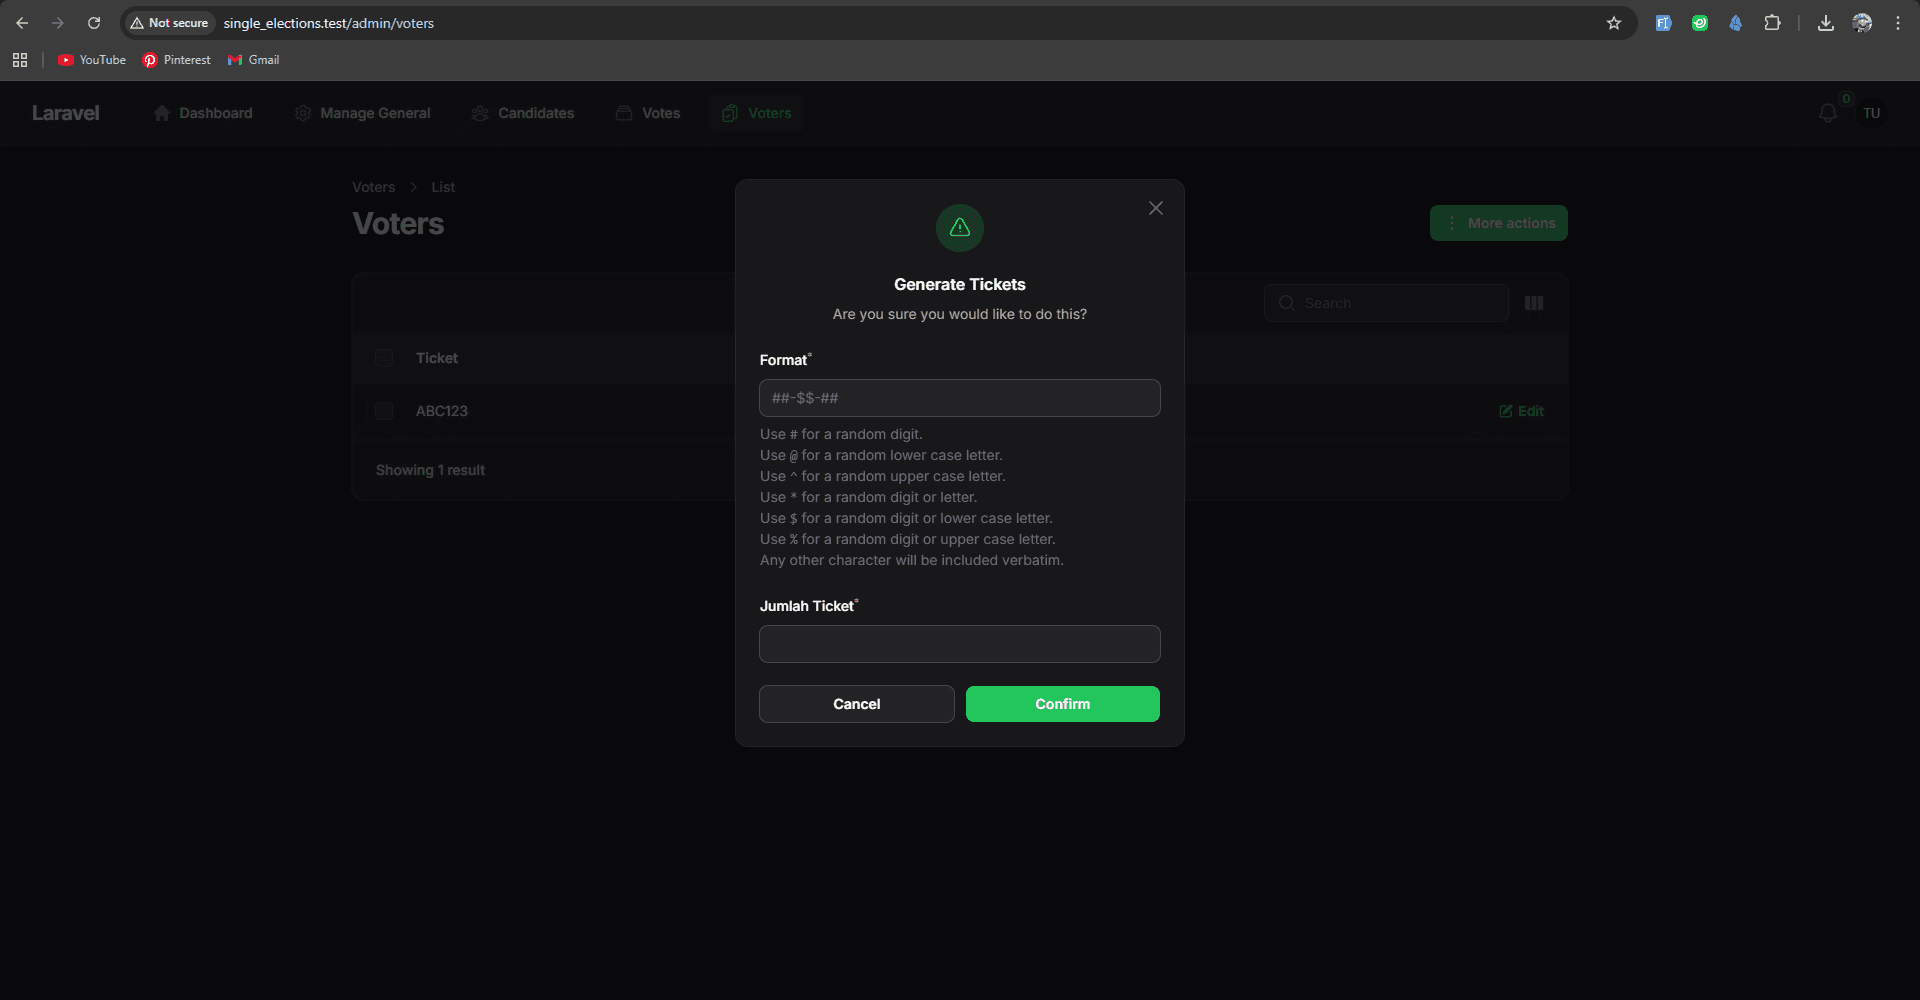Click the Jumlah Ticket input field

click(x=959, y=644)
